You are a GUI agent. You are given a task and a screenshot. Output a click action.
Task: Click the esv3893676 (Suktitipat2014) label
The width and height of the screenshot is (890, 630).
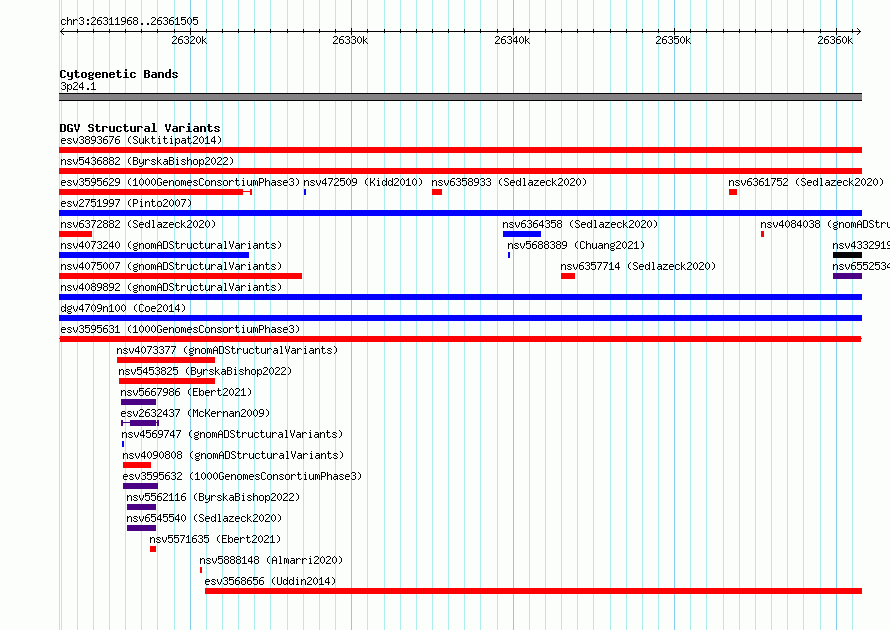click(x=141, y=140)
